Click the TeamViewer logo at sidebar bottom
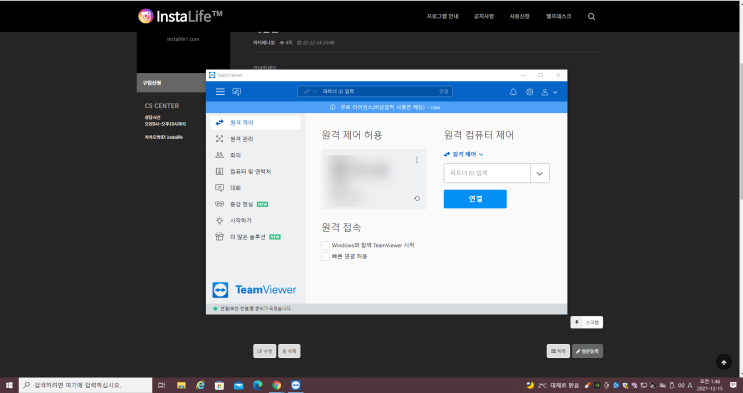This screenshot has height=393, width=743. 254,290
